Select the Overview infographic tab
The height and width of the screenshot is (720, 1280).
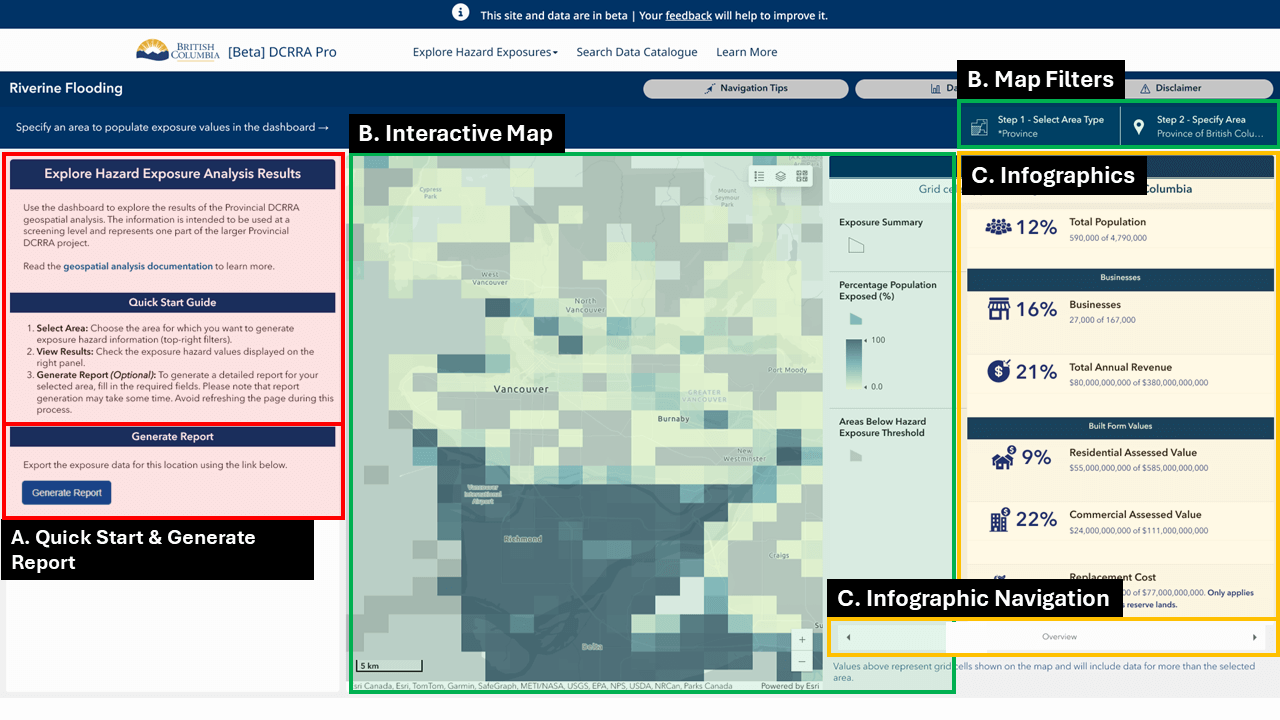tap(1059, 637)
